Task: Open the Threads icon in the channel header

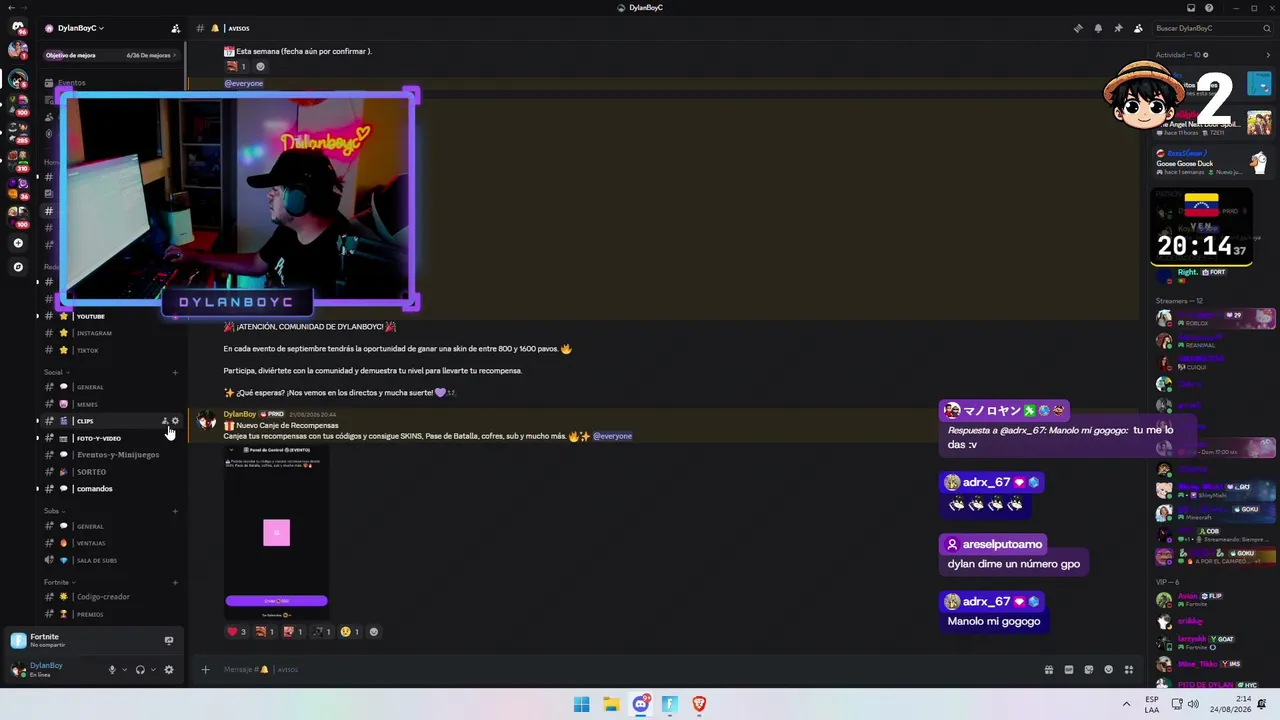Action: point(1078,28)
